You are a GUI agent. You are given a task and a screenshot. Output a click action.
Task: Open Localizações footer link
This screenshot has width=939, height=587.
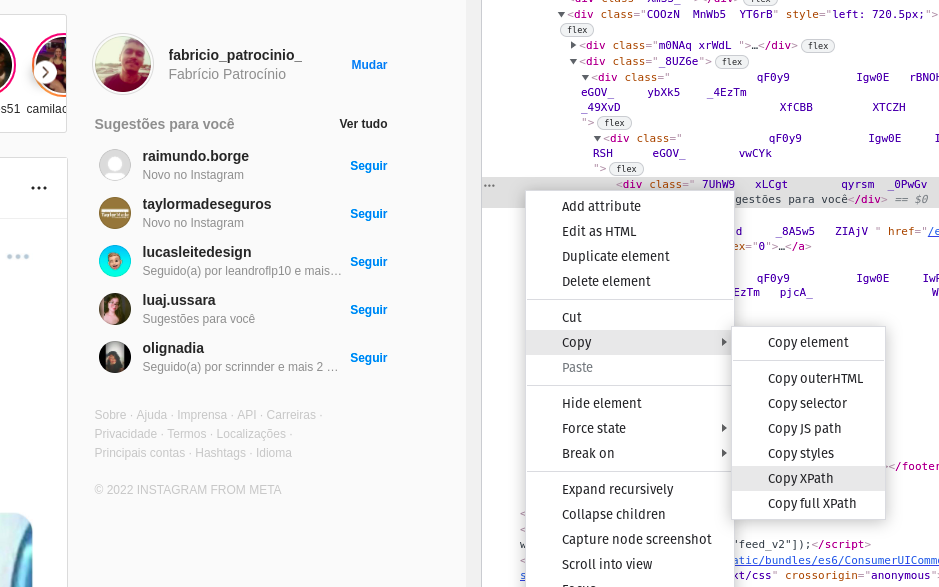(x=251, y=434)
